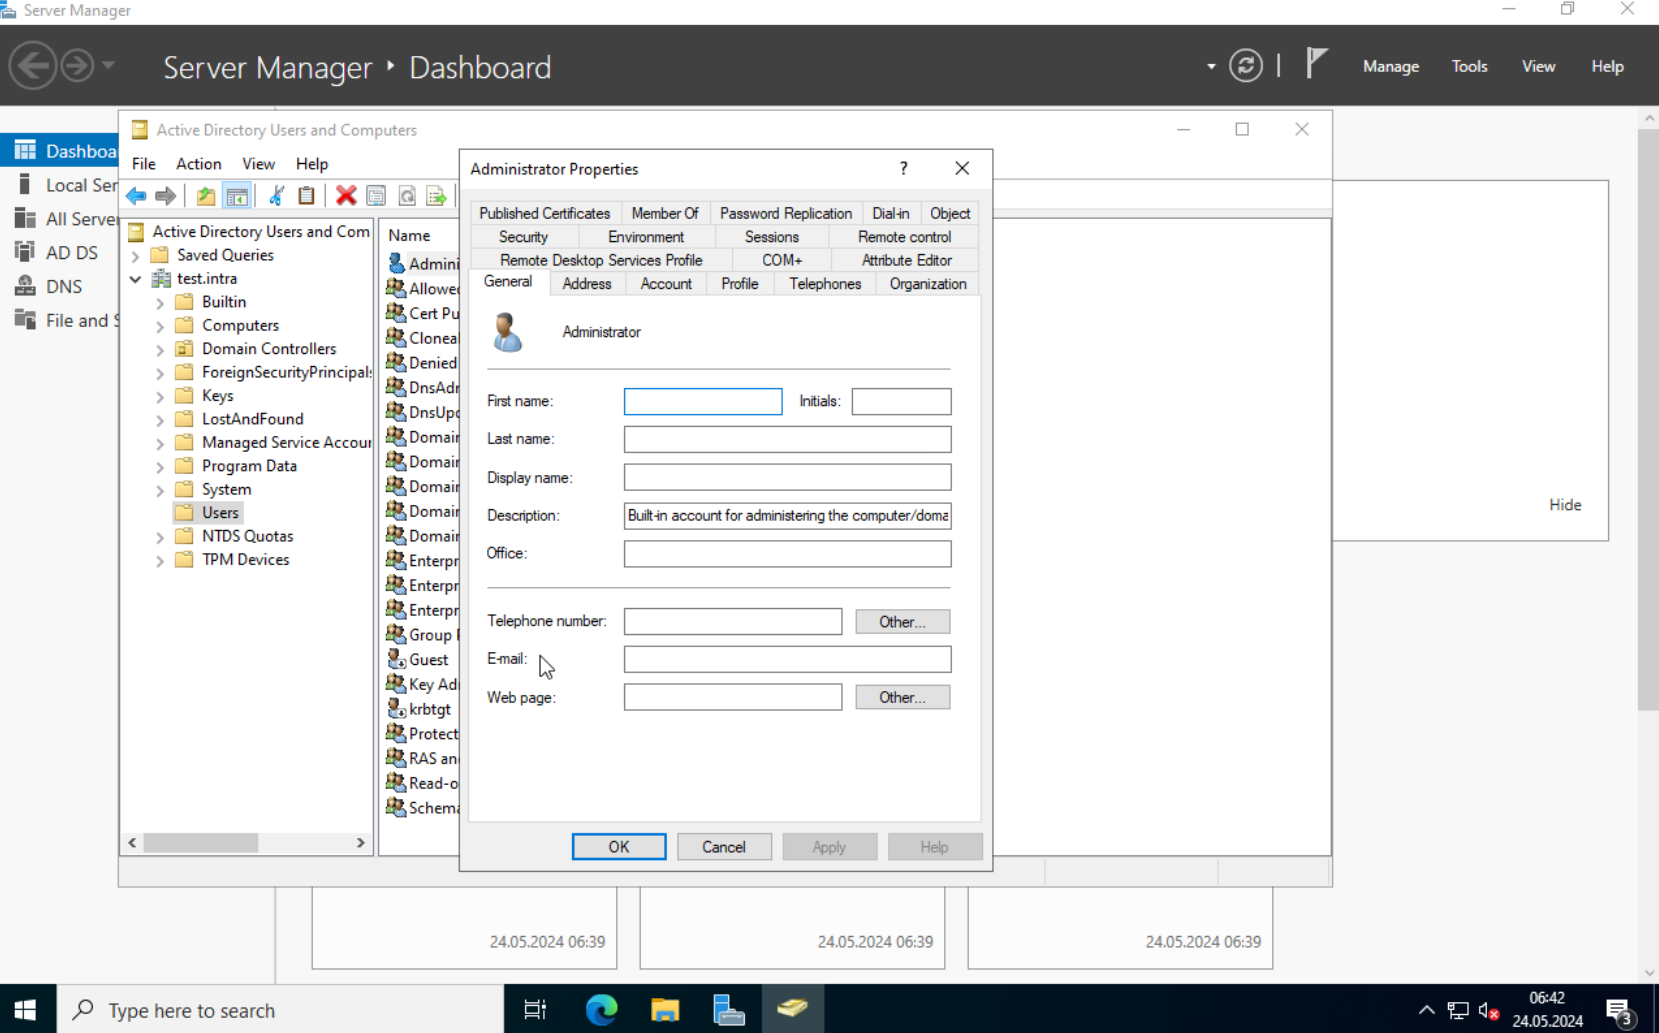Expand the Domain Controllers node
This screenshot has width=1659, height=1033.
click(x=160, y=349)
